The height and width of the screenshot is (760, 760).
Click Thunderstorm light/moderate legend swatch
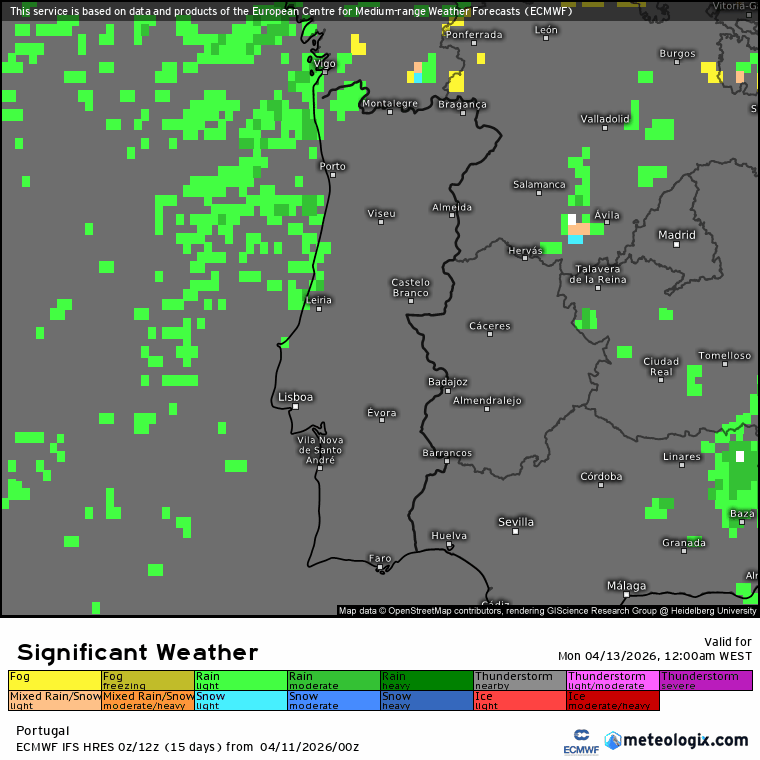(x=613, y=681)
